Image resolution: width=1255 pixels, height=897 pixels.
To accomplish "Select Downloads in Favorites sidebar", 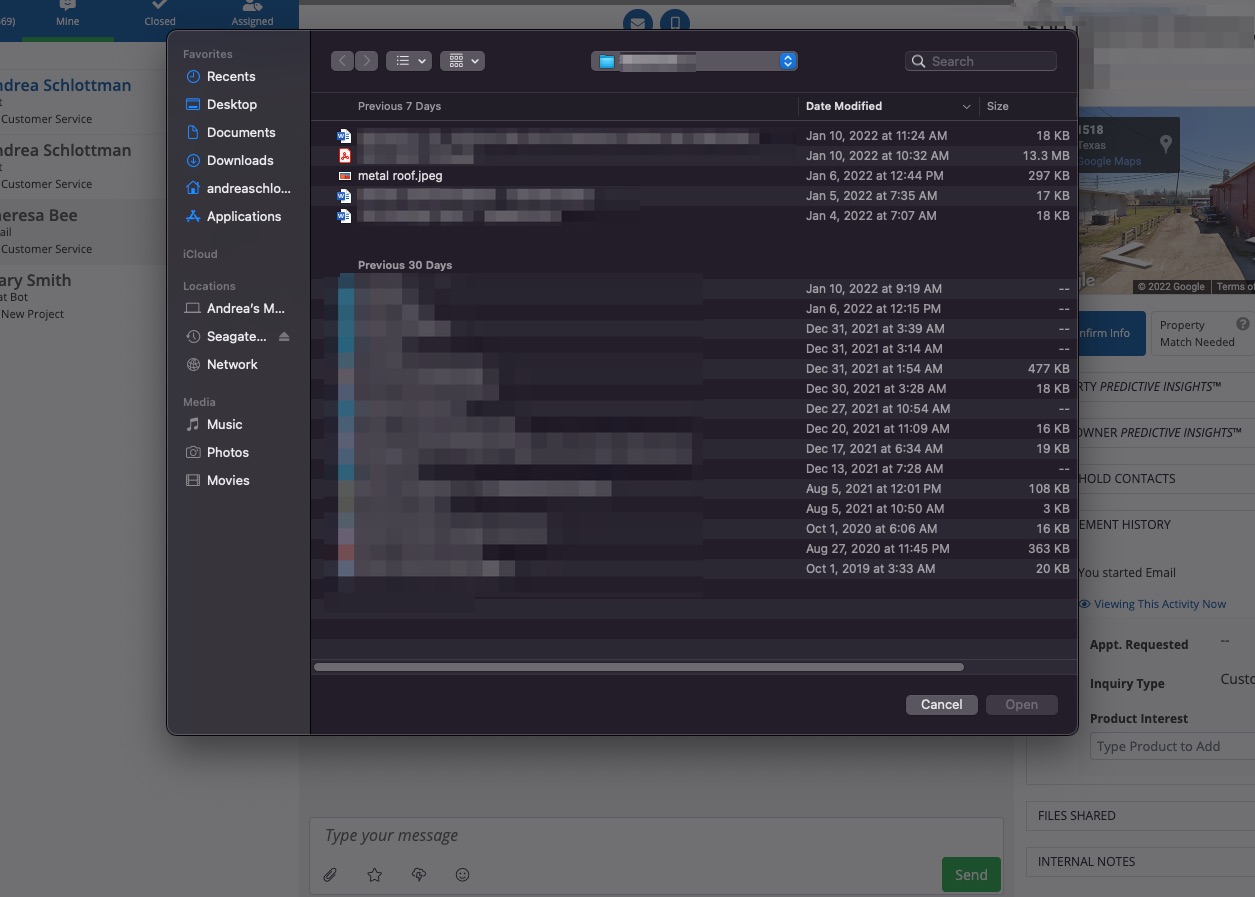I will pos(240,160).
